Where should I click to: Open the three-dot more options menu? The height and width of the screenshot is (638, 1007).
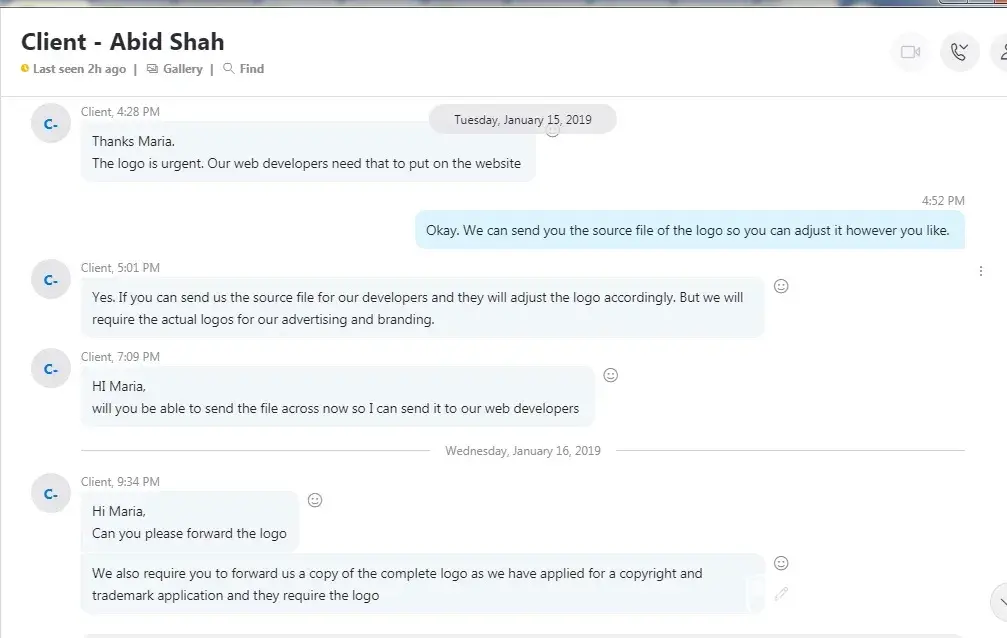click(981, 271)
